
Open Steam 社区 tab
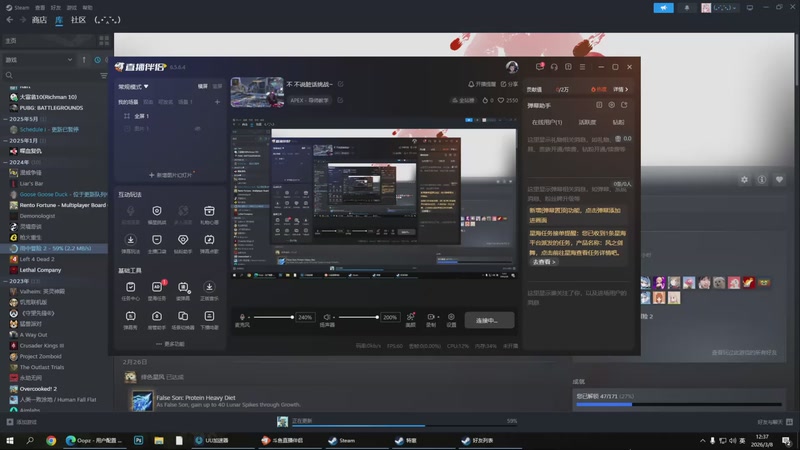tap(79, 20)
